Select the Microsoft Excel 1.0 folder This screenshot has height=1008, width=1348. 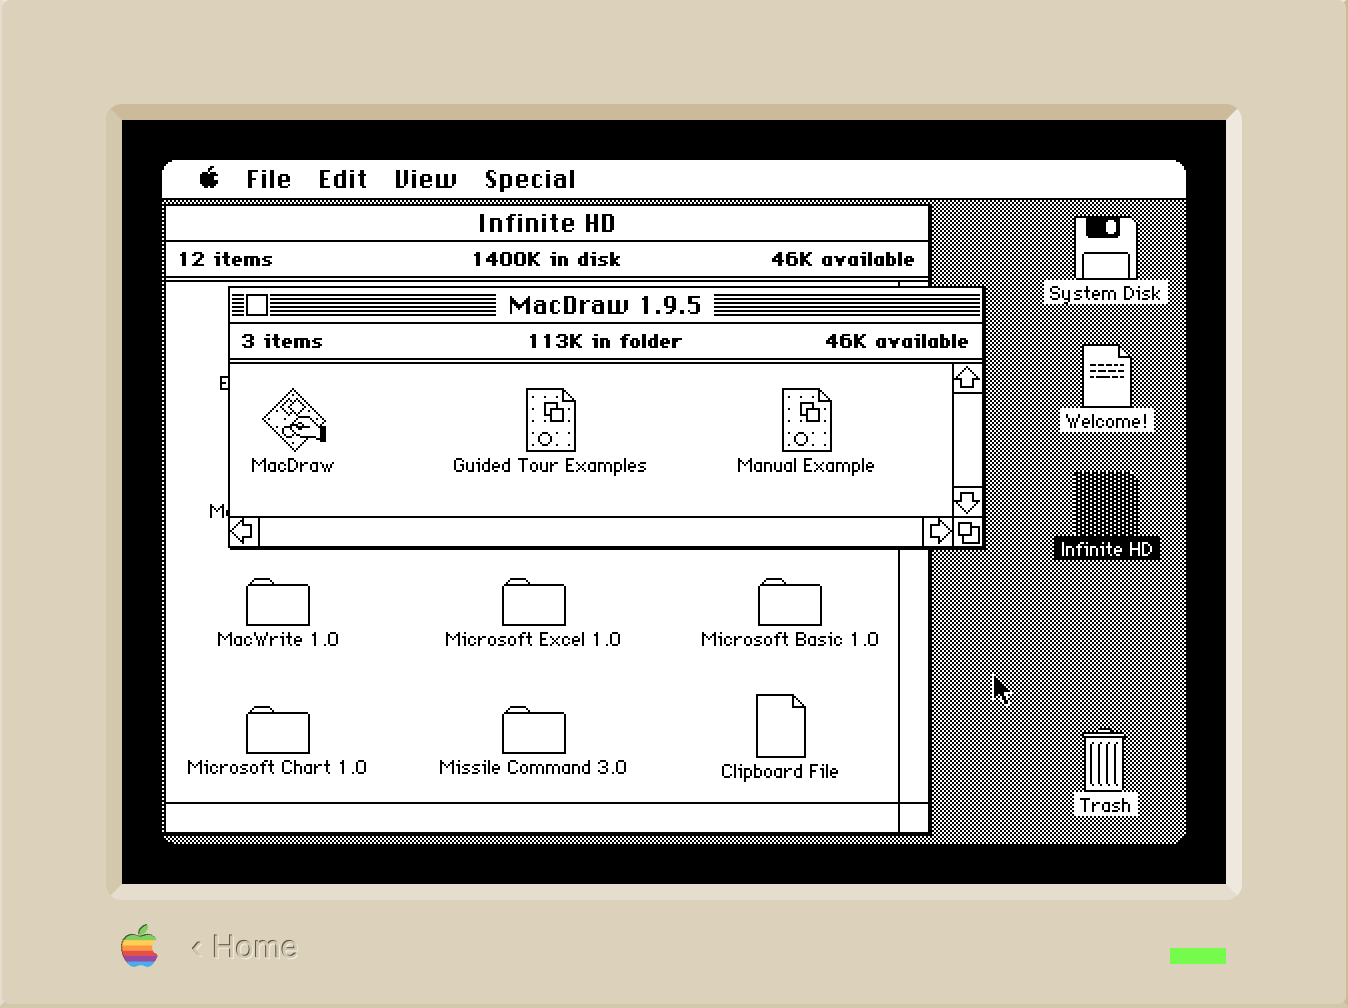534,602
